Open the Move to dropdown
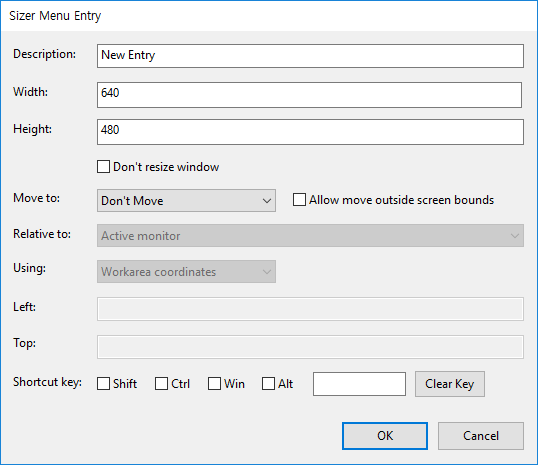Viewport: 538px width, 465px height. pyautogui.click(x=186, y=201)
